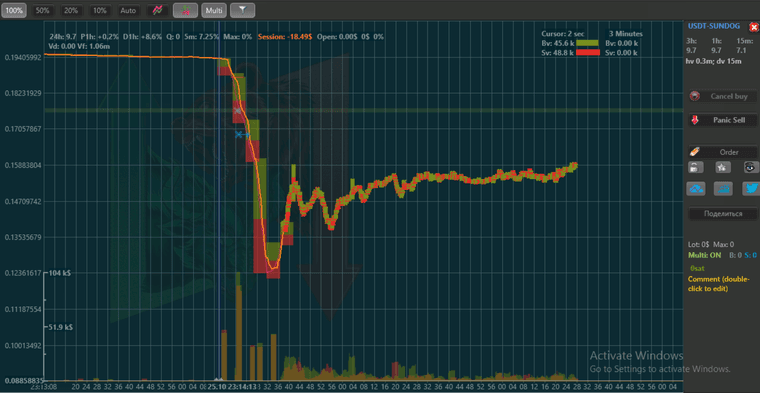
Task: Click the 104 k$ volume scale label
Action: coord(60,273)
